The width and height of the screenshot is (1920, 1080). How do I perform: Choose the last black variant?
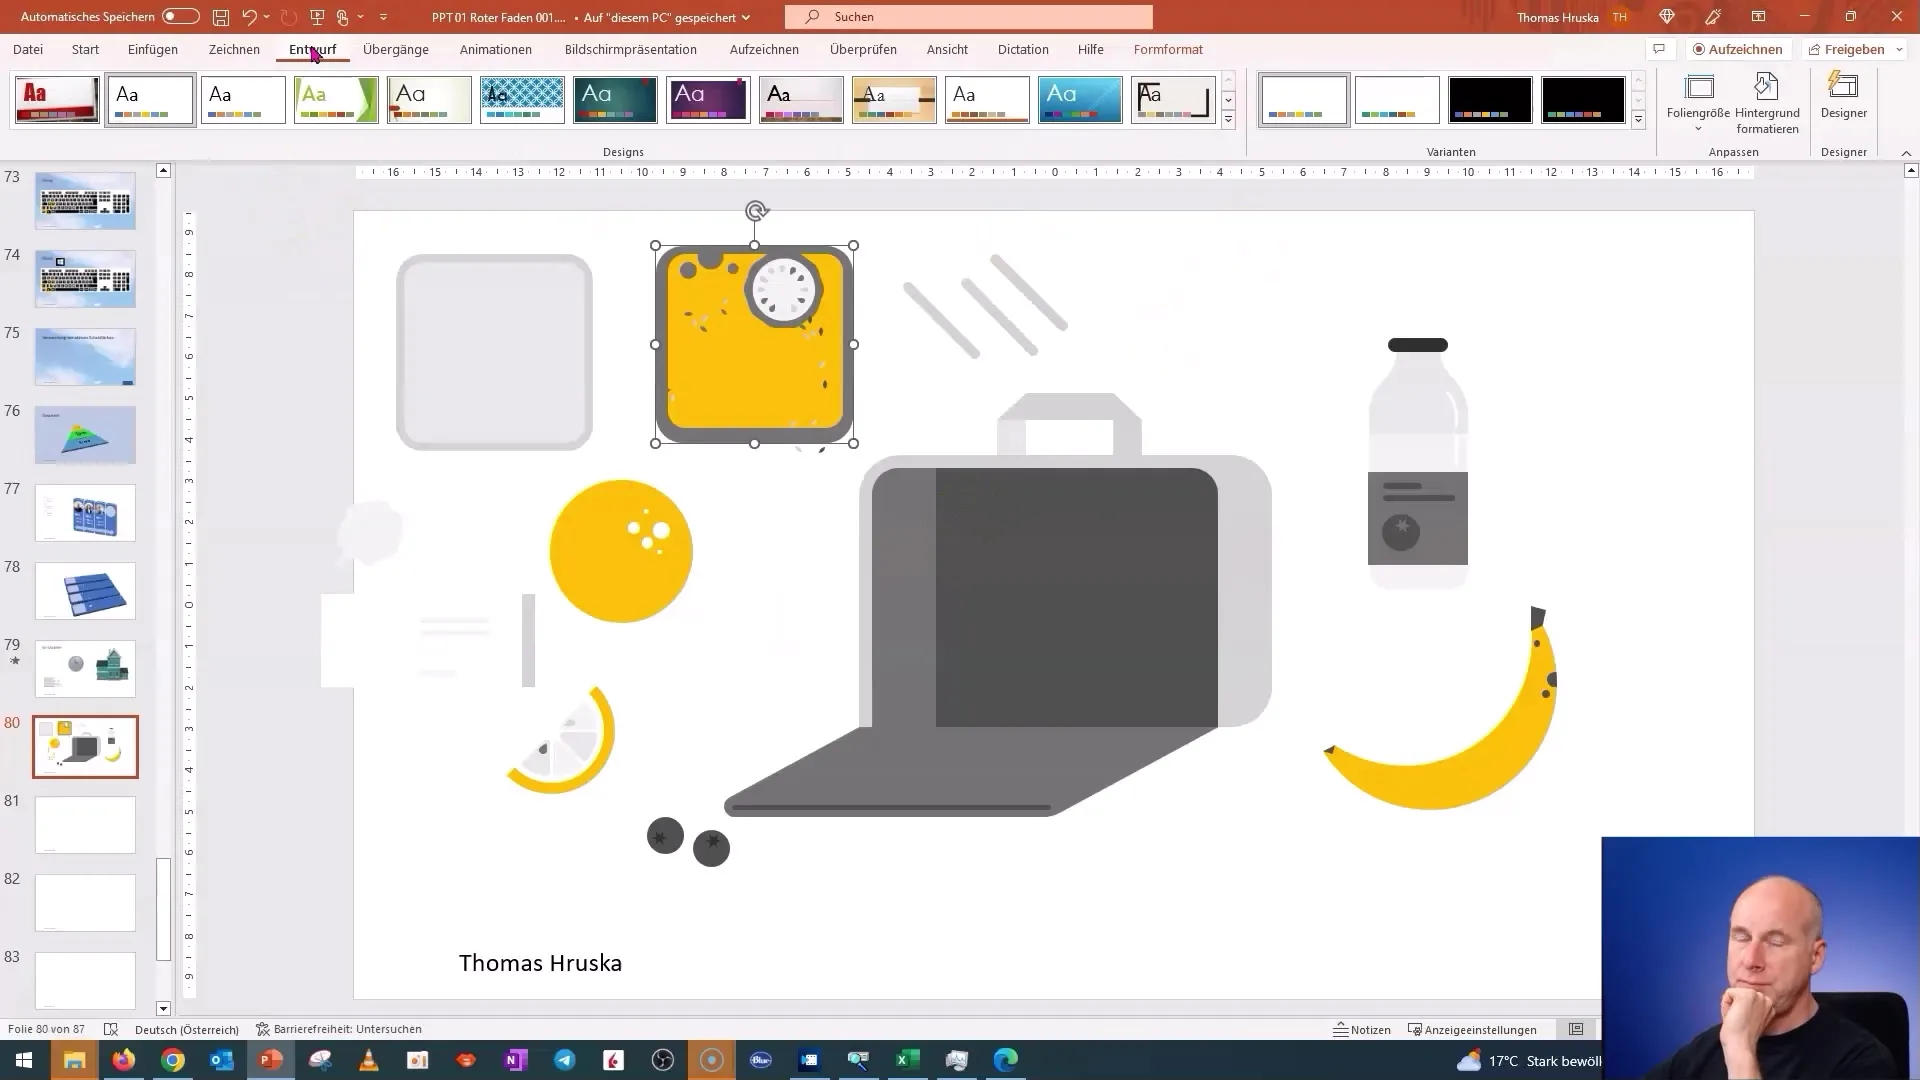click(1583, 100)
